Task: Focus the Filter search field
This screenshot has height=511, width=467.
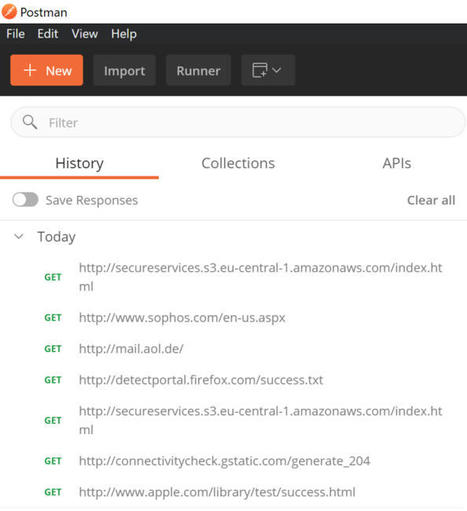Action: click(x=238, y=122)
